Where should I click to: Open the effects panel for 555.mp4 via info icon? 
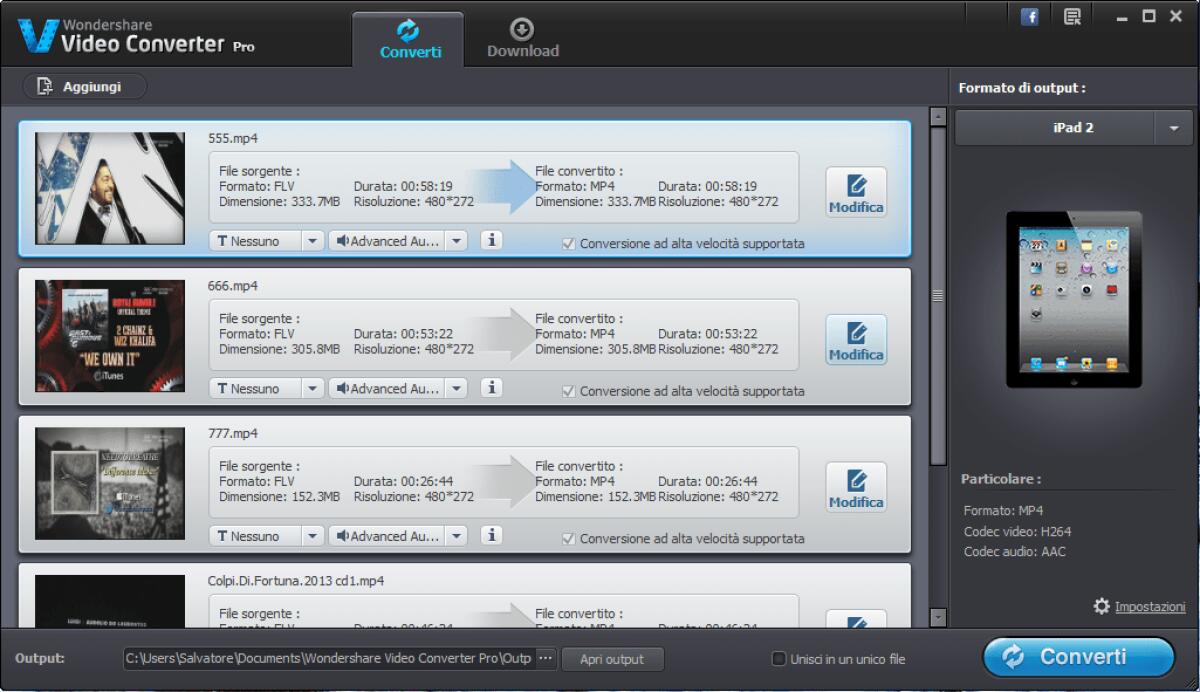coord(491,240)
